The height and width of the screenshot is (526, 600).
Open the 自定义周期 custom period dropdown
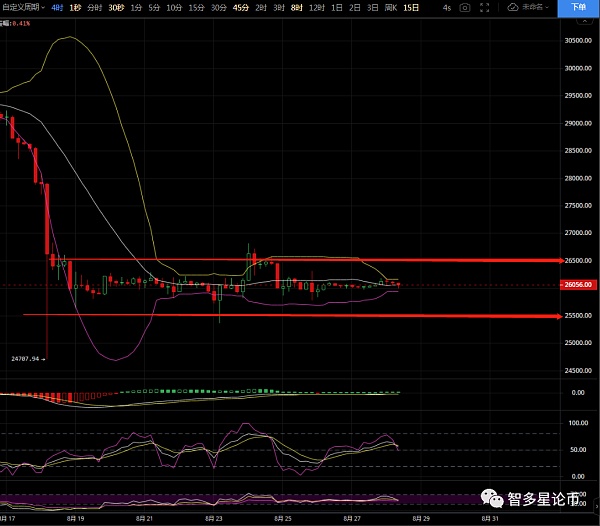point(21,7)
